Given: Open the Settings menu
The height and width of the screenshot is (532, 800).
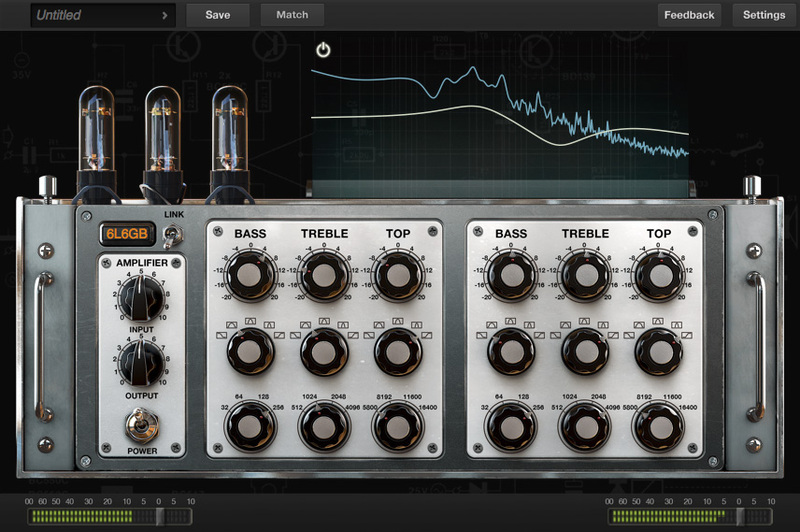Looking at the screenshot, I should click(x=764, y=15).
